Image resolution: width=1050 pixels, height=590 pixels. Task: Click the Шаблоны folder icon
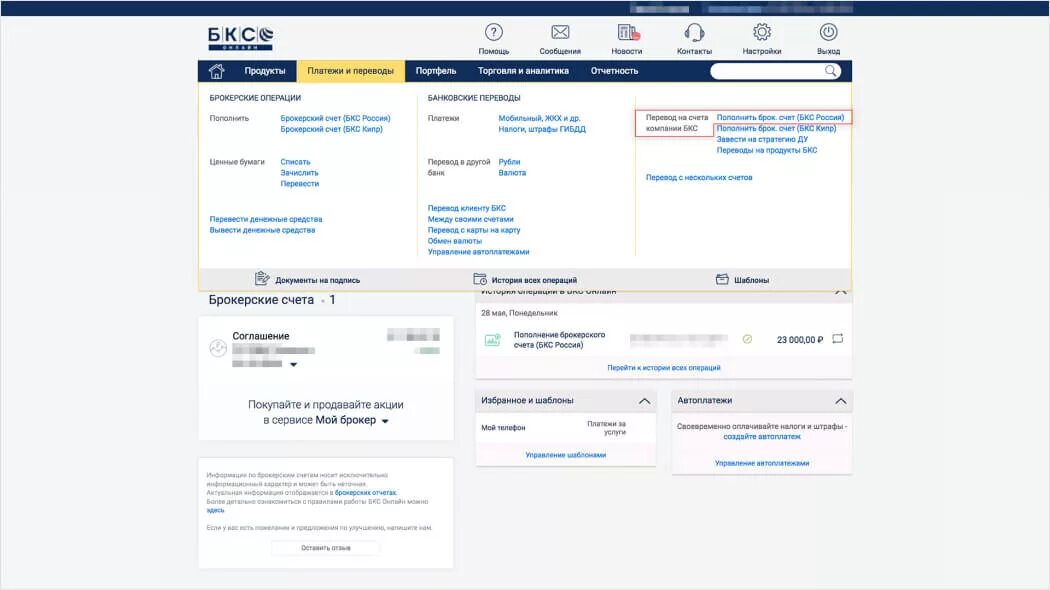(722, 279)
